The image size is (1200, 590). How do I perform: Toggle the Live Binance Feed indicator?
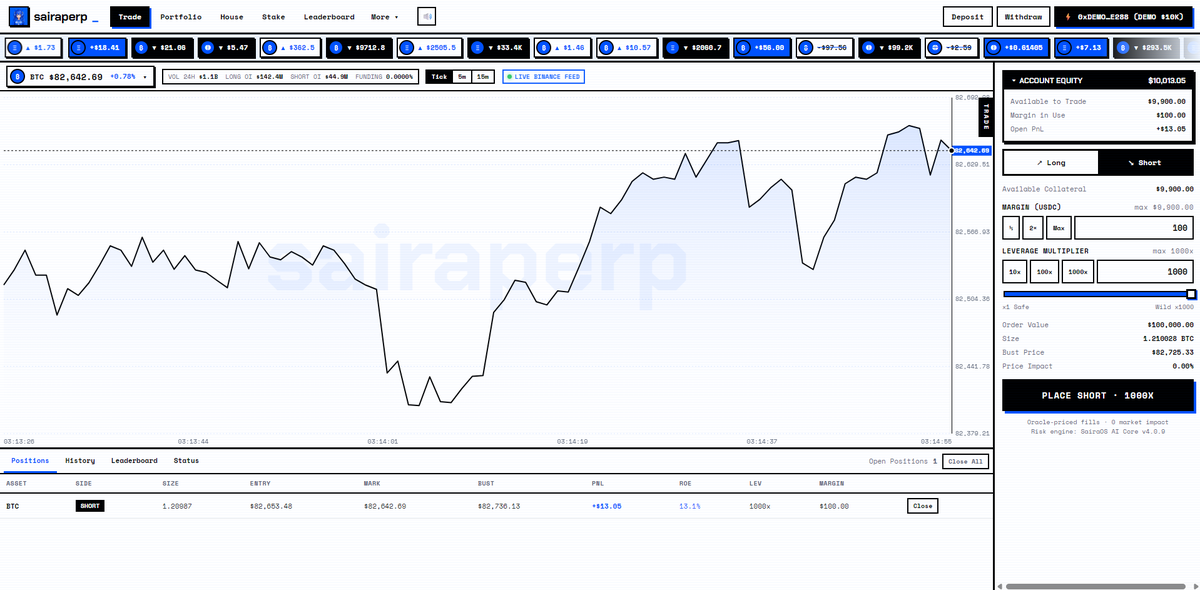(x=542, y=76)
